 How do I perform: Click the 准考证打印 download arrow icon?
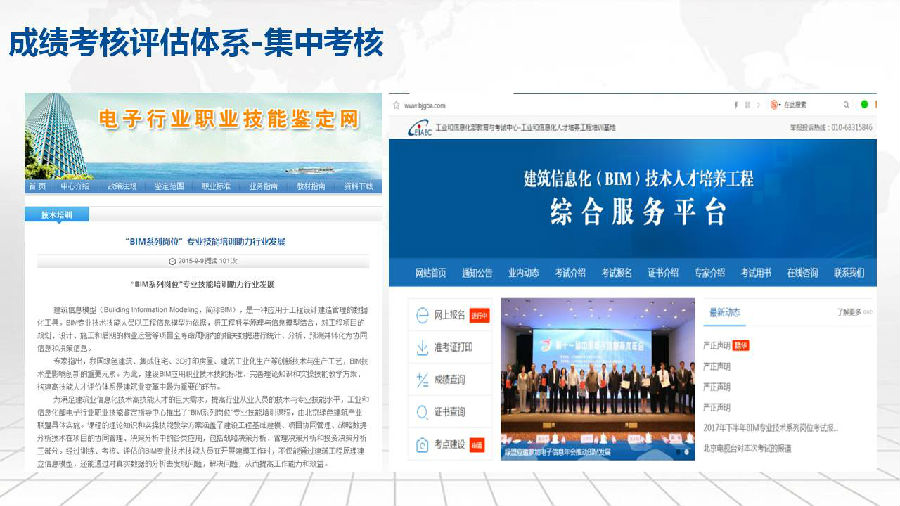(x=422, y=347)
